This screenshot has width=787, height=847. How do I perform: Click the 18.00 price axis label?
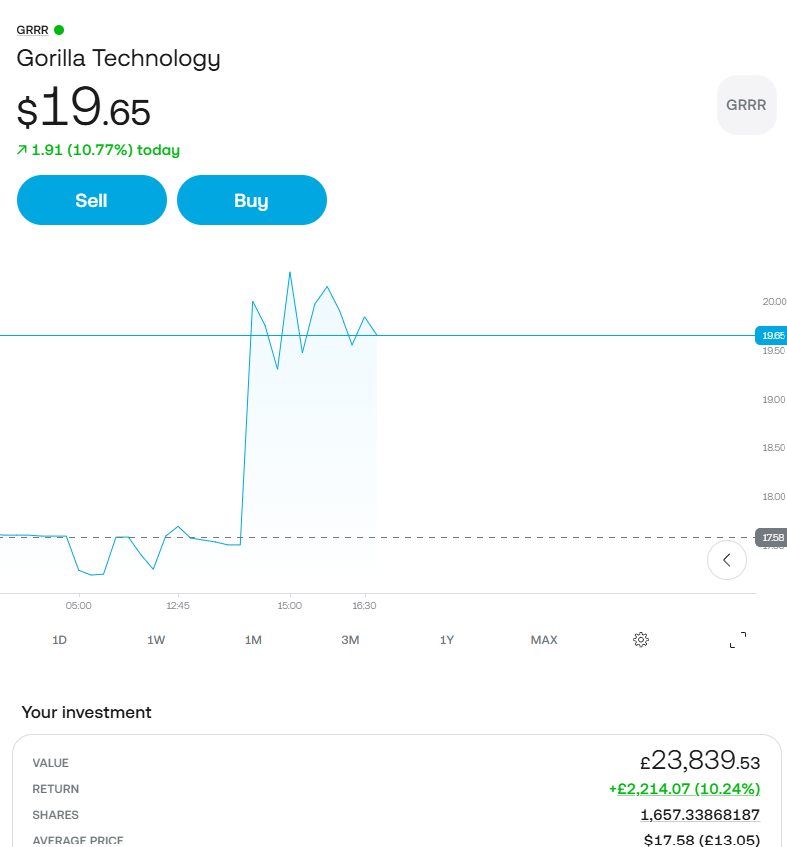click(x=773, y=496)
